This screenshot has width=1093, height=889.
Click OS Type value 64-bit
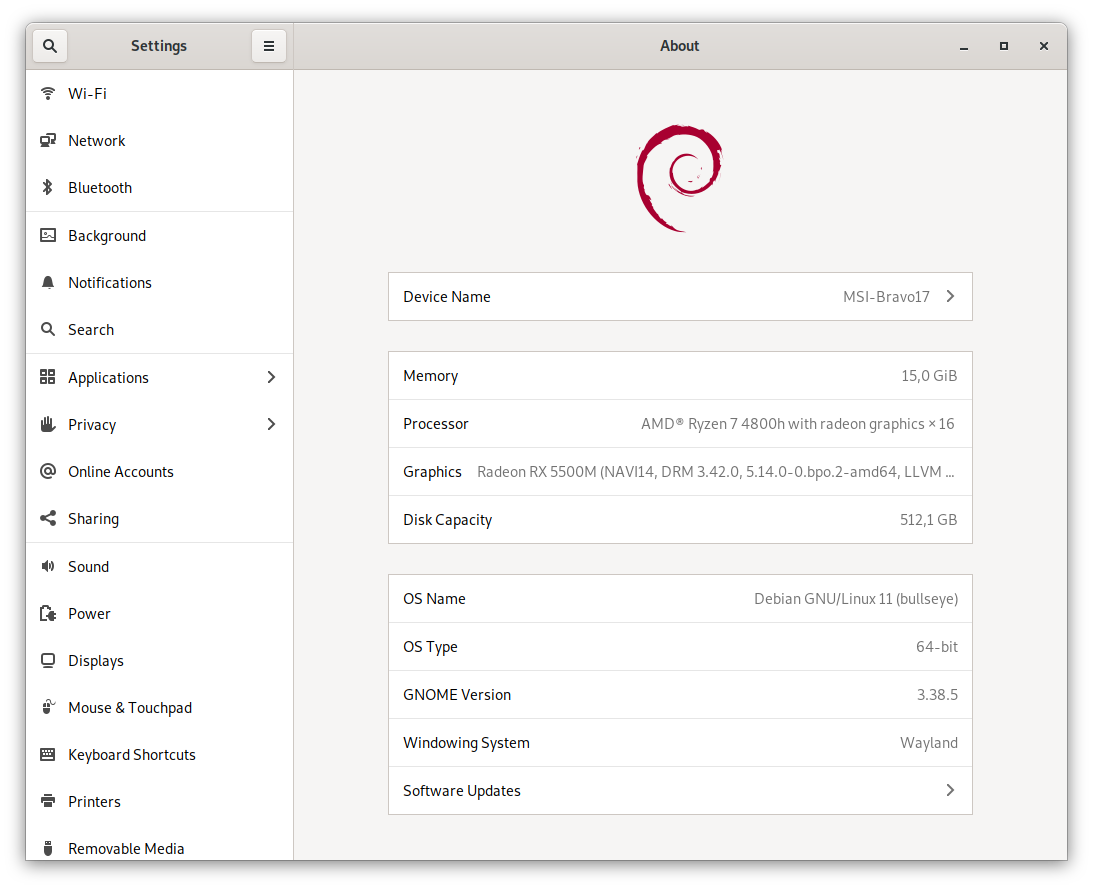coord(936,646)
